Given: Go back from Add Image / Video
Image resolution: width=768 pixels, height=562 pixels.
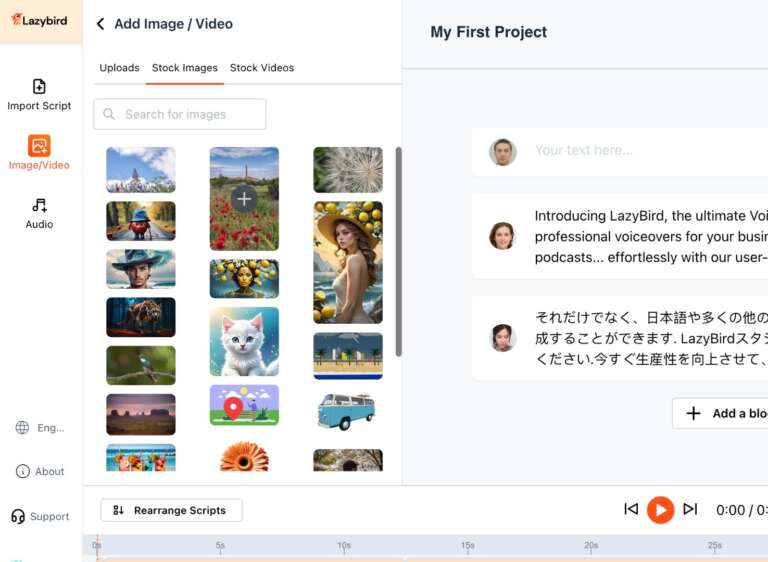Looking at the screenshot, I should [100, 24].
